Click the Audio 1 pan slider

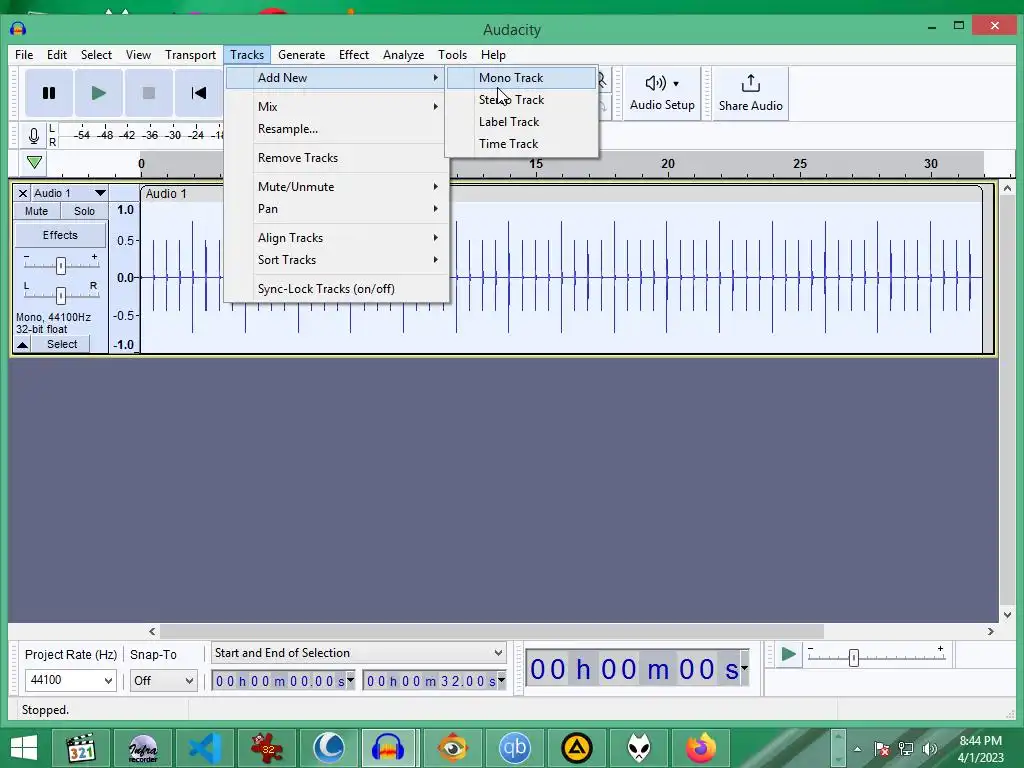tap(61, 295)
